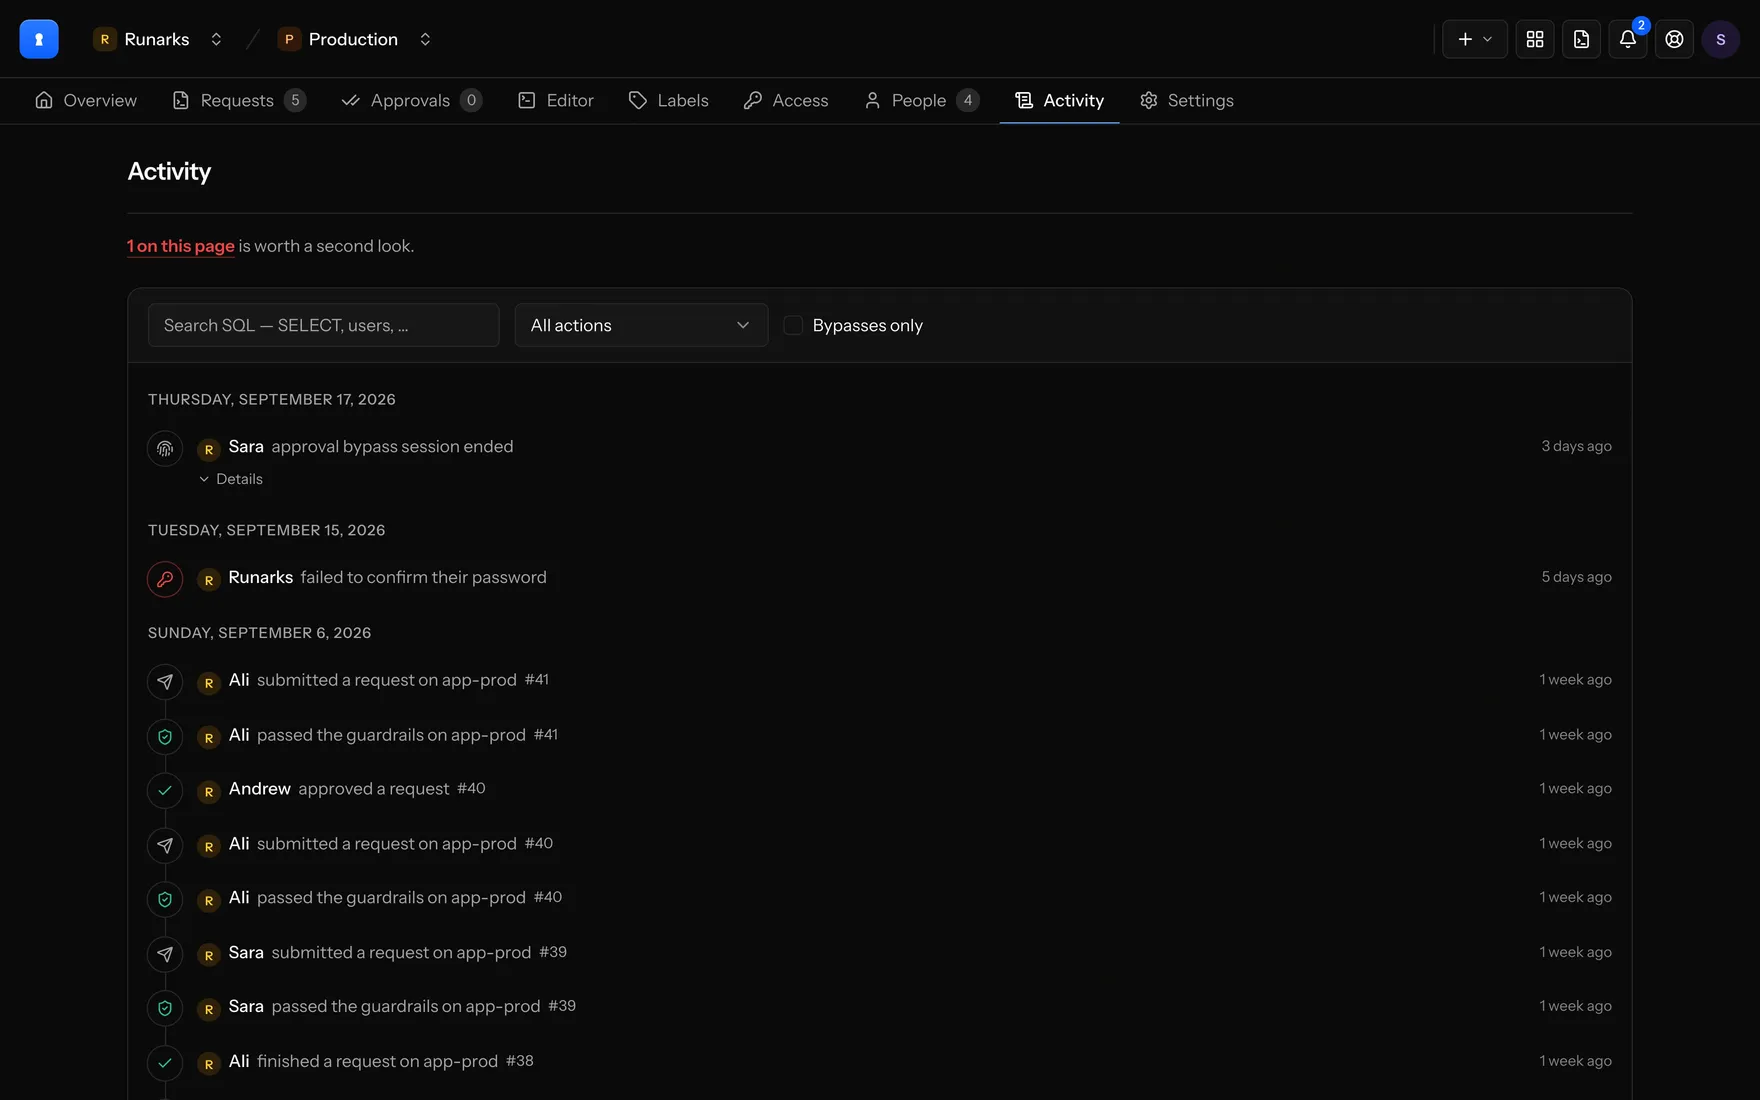Click '5 days ago' timestamp on Runarks row
Screen dimensions: 1760x1100
[x=1576, y=577]
